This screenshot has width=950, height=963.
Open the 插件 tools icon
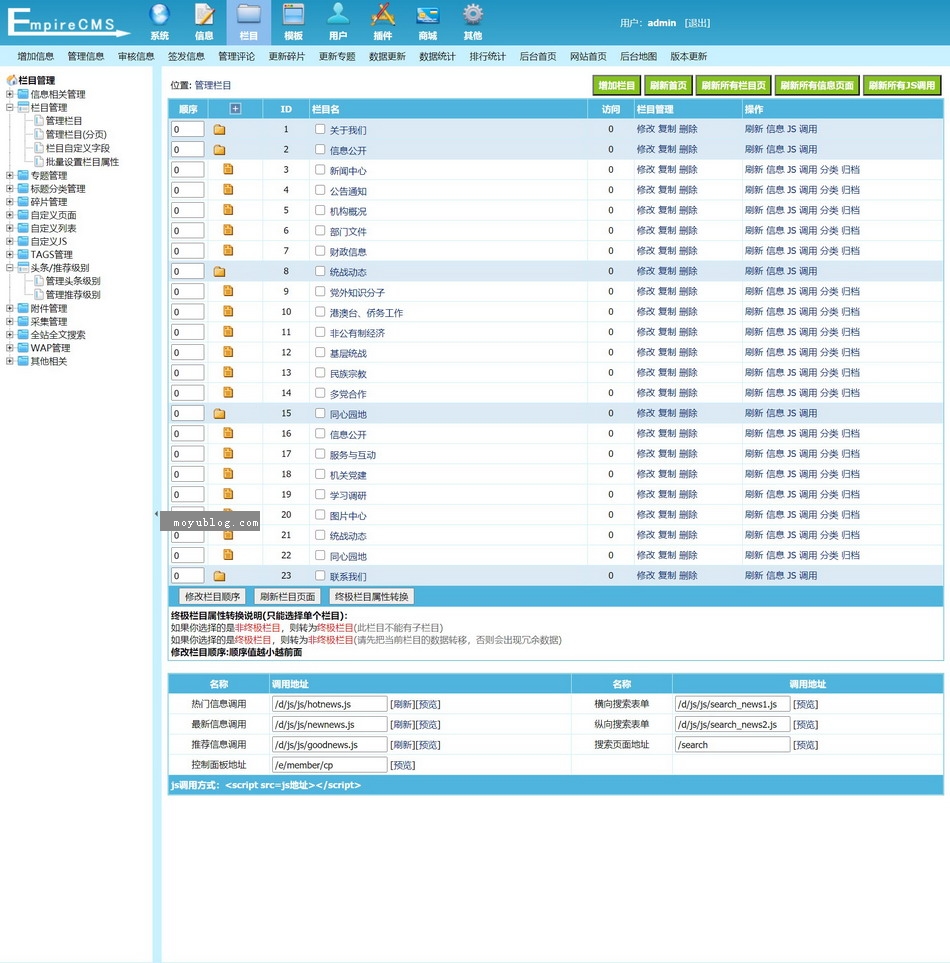point(383,15)
